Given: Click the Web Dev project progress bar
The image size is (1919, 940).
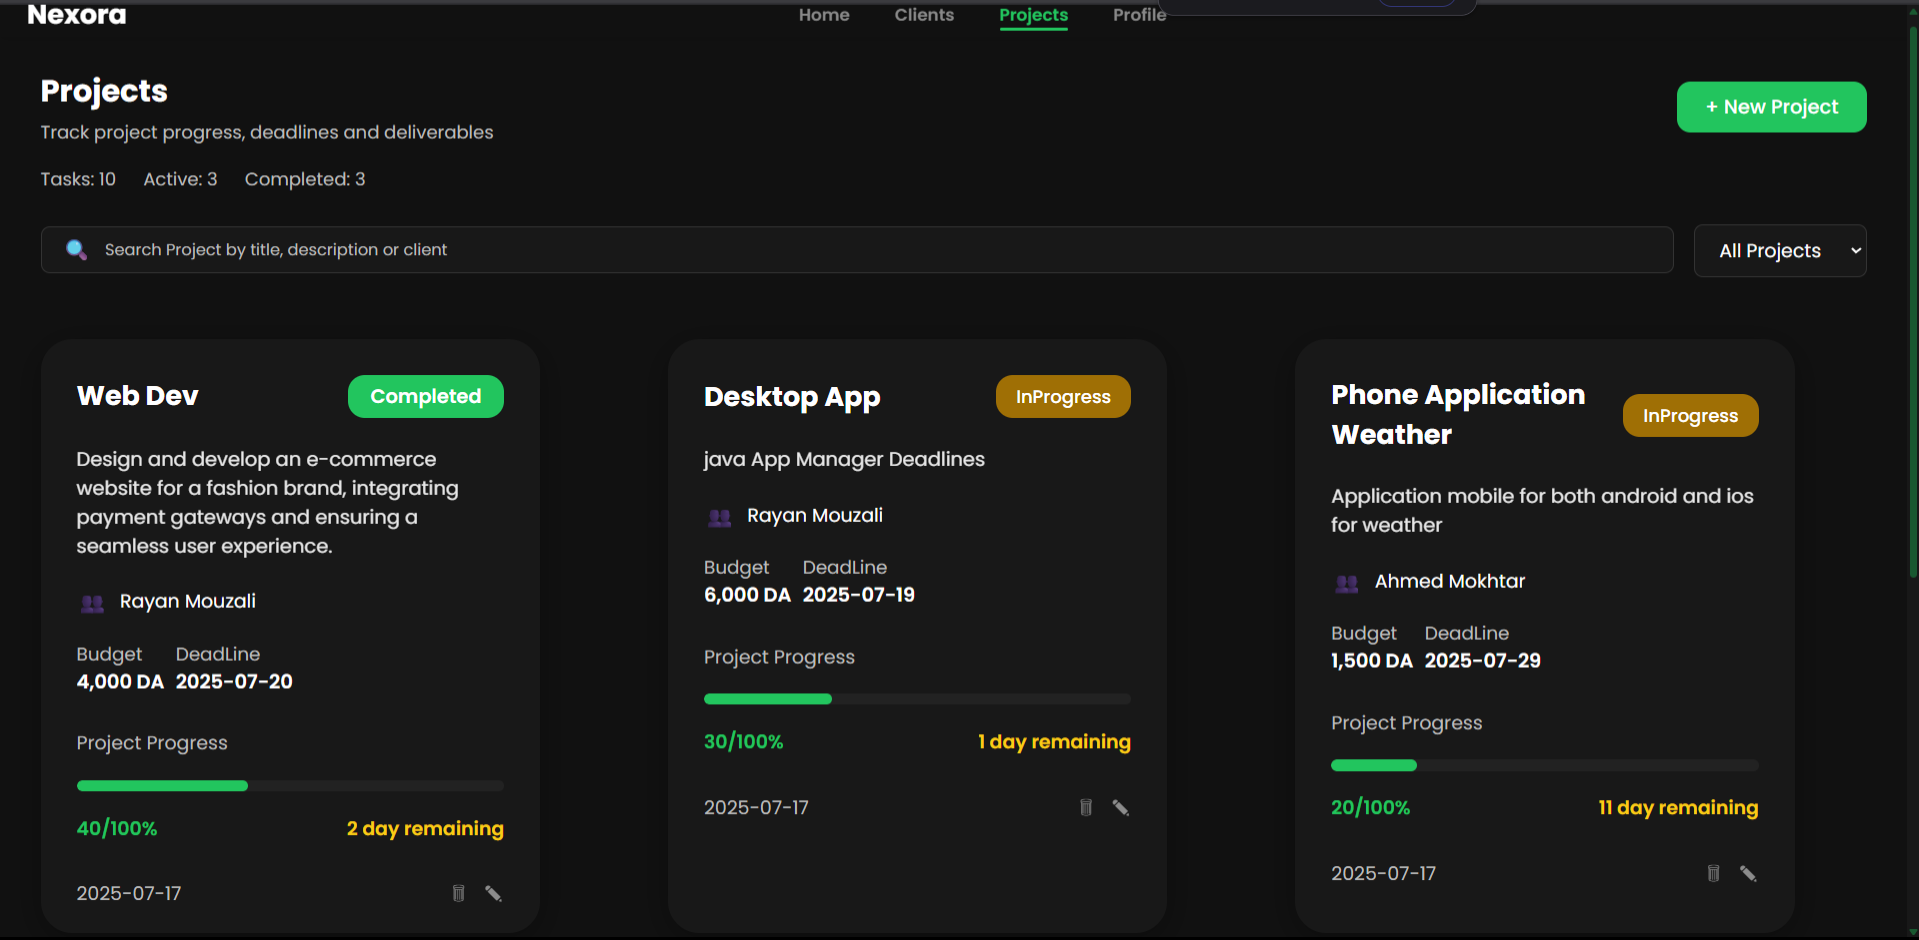Looking at the screenshot, I should pos(290,785).
